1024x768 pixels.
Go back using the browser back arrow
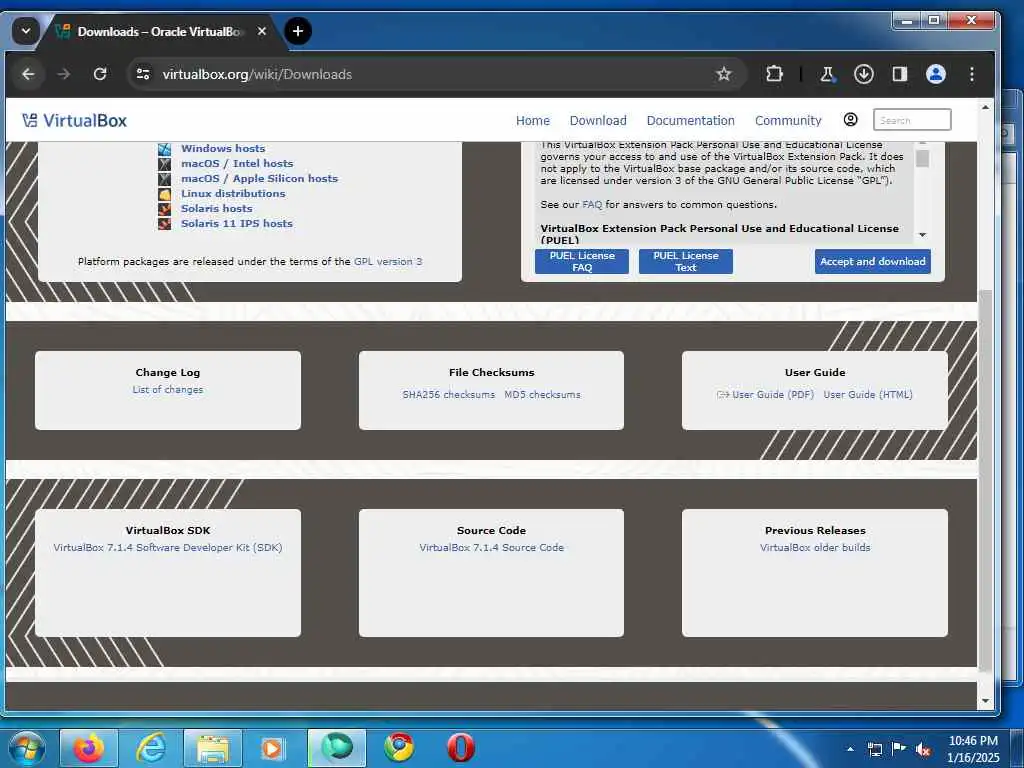click(x=28, y=74)
